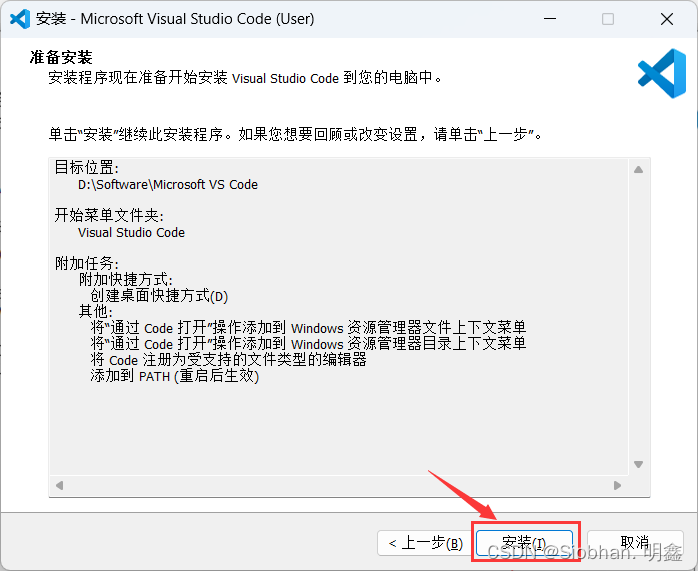Click the summary box scroll-up arrow
The image size is (698, 571).
[x=637, y=171]
